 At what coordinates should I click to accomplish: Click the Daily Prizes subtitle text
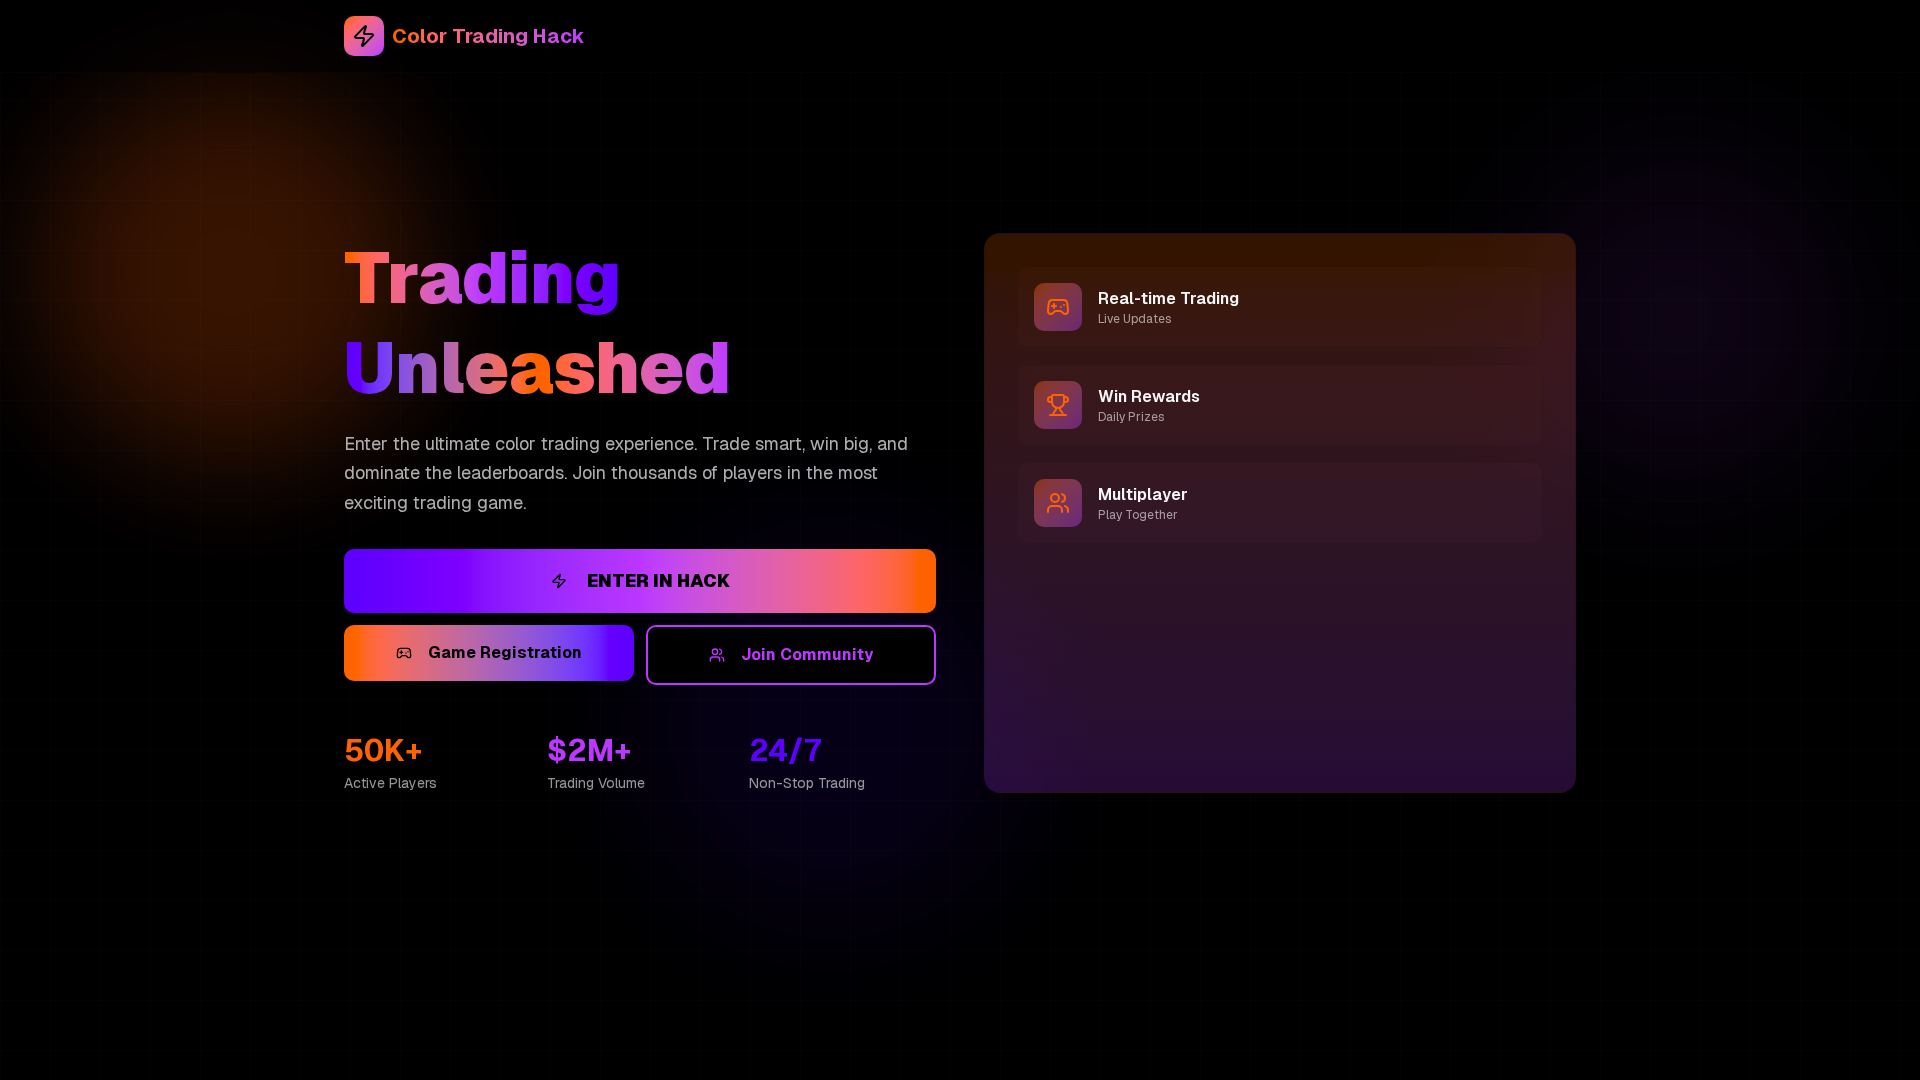(1131, 416)
